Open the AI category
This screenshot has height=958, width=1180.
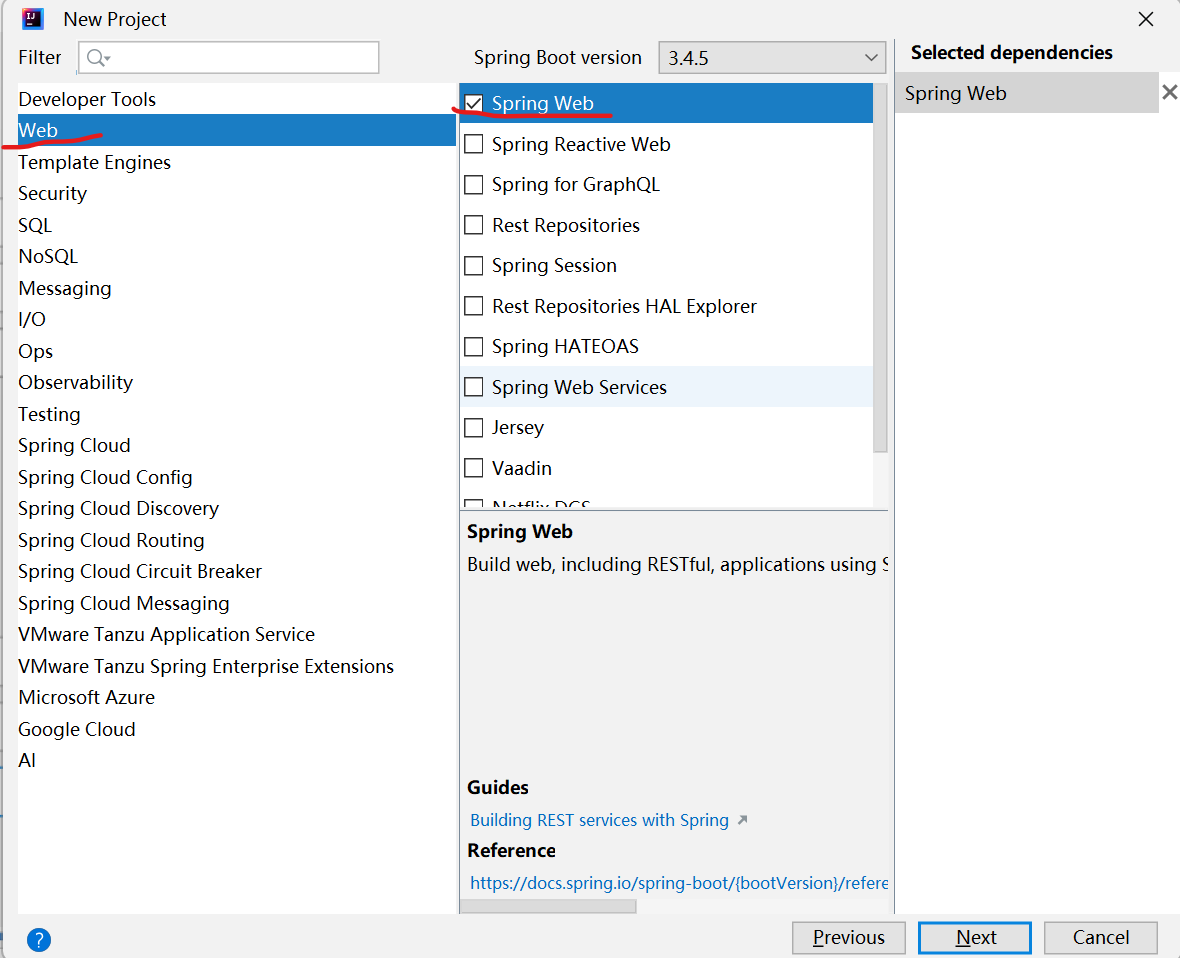coord(236,760)
